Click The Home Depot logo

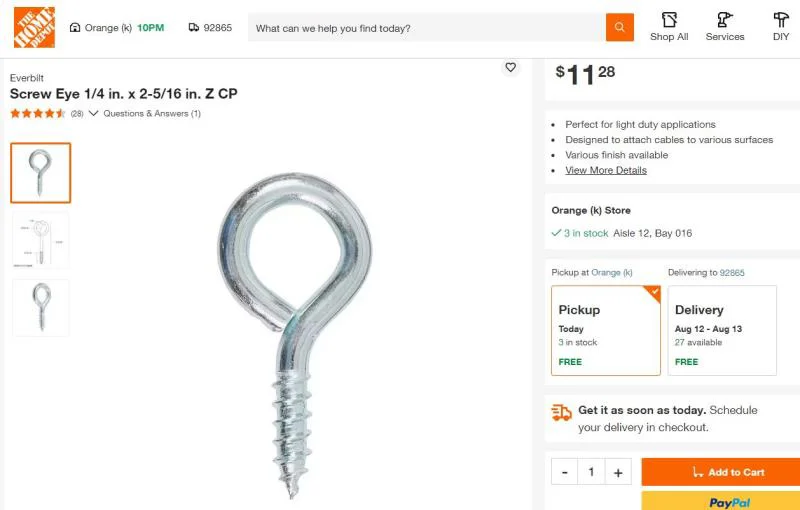click(34, 28)
